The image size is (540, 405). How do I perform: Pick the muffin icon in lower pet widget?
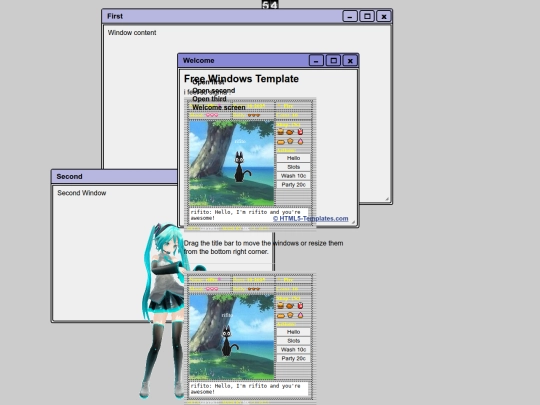(x=290, y=315)
